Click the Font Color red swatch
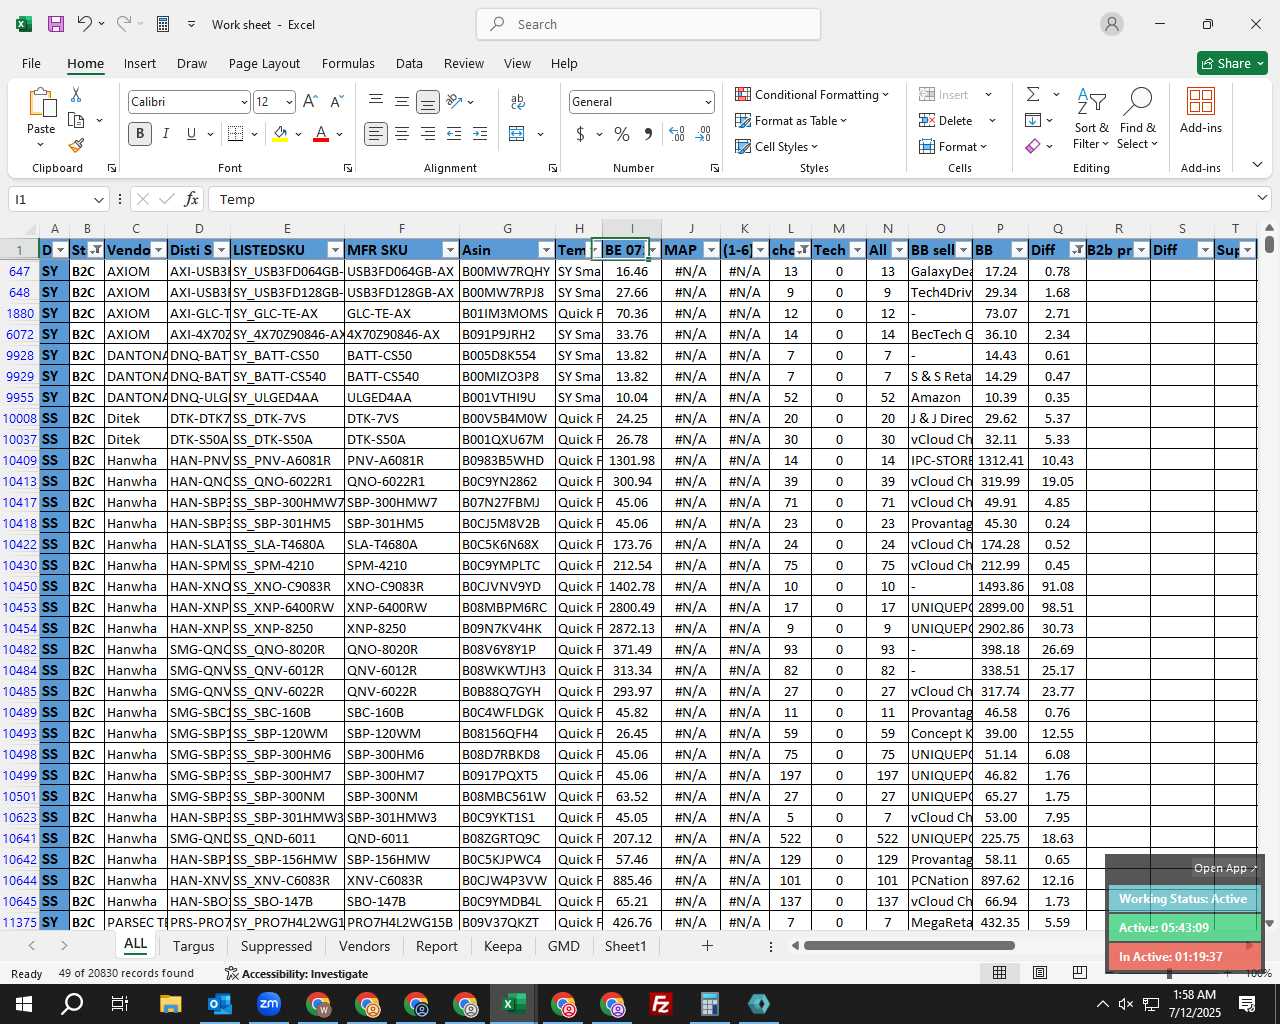1280x1024 pixels. point(321,134)
